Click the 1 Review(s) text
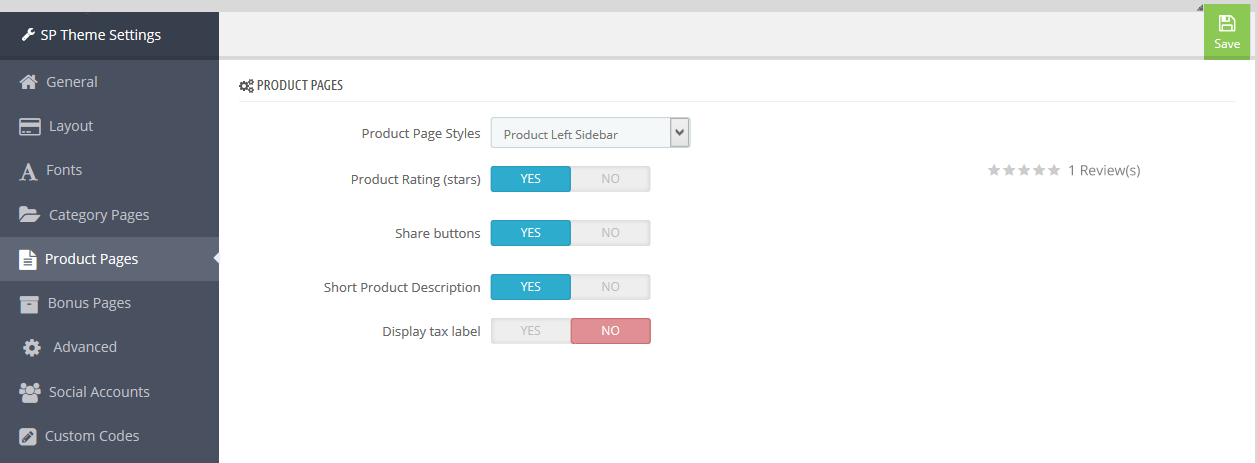1257x463 pixels. coord(1104,171)
